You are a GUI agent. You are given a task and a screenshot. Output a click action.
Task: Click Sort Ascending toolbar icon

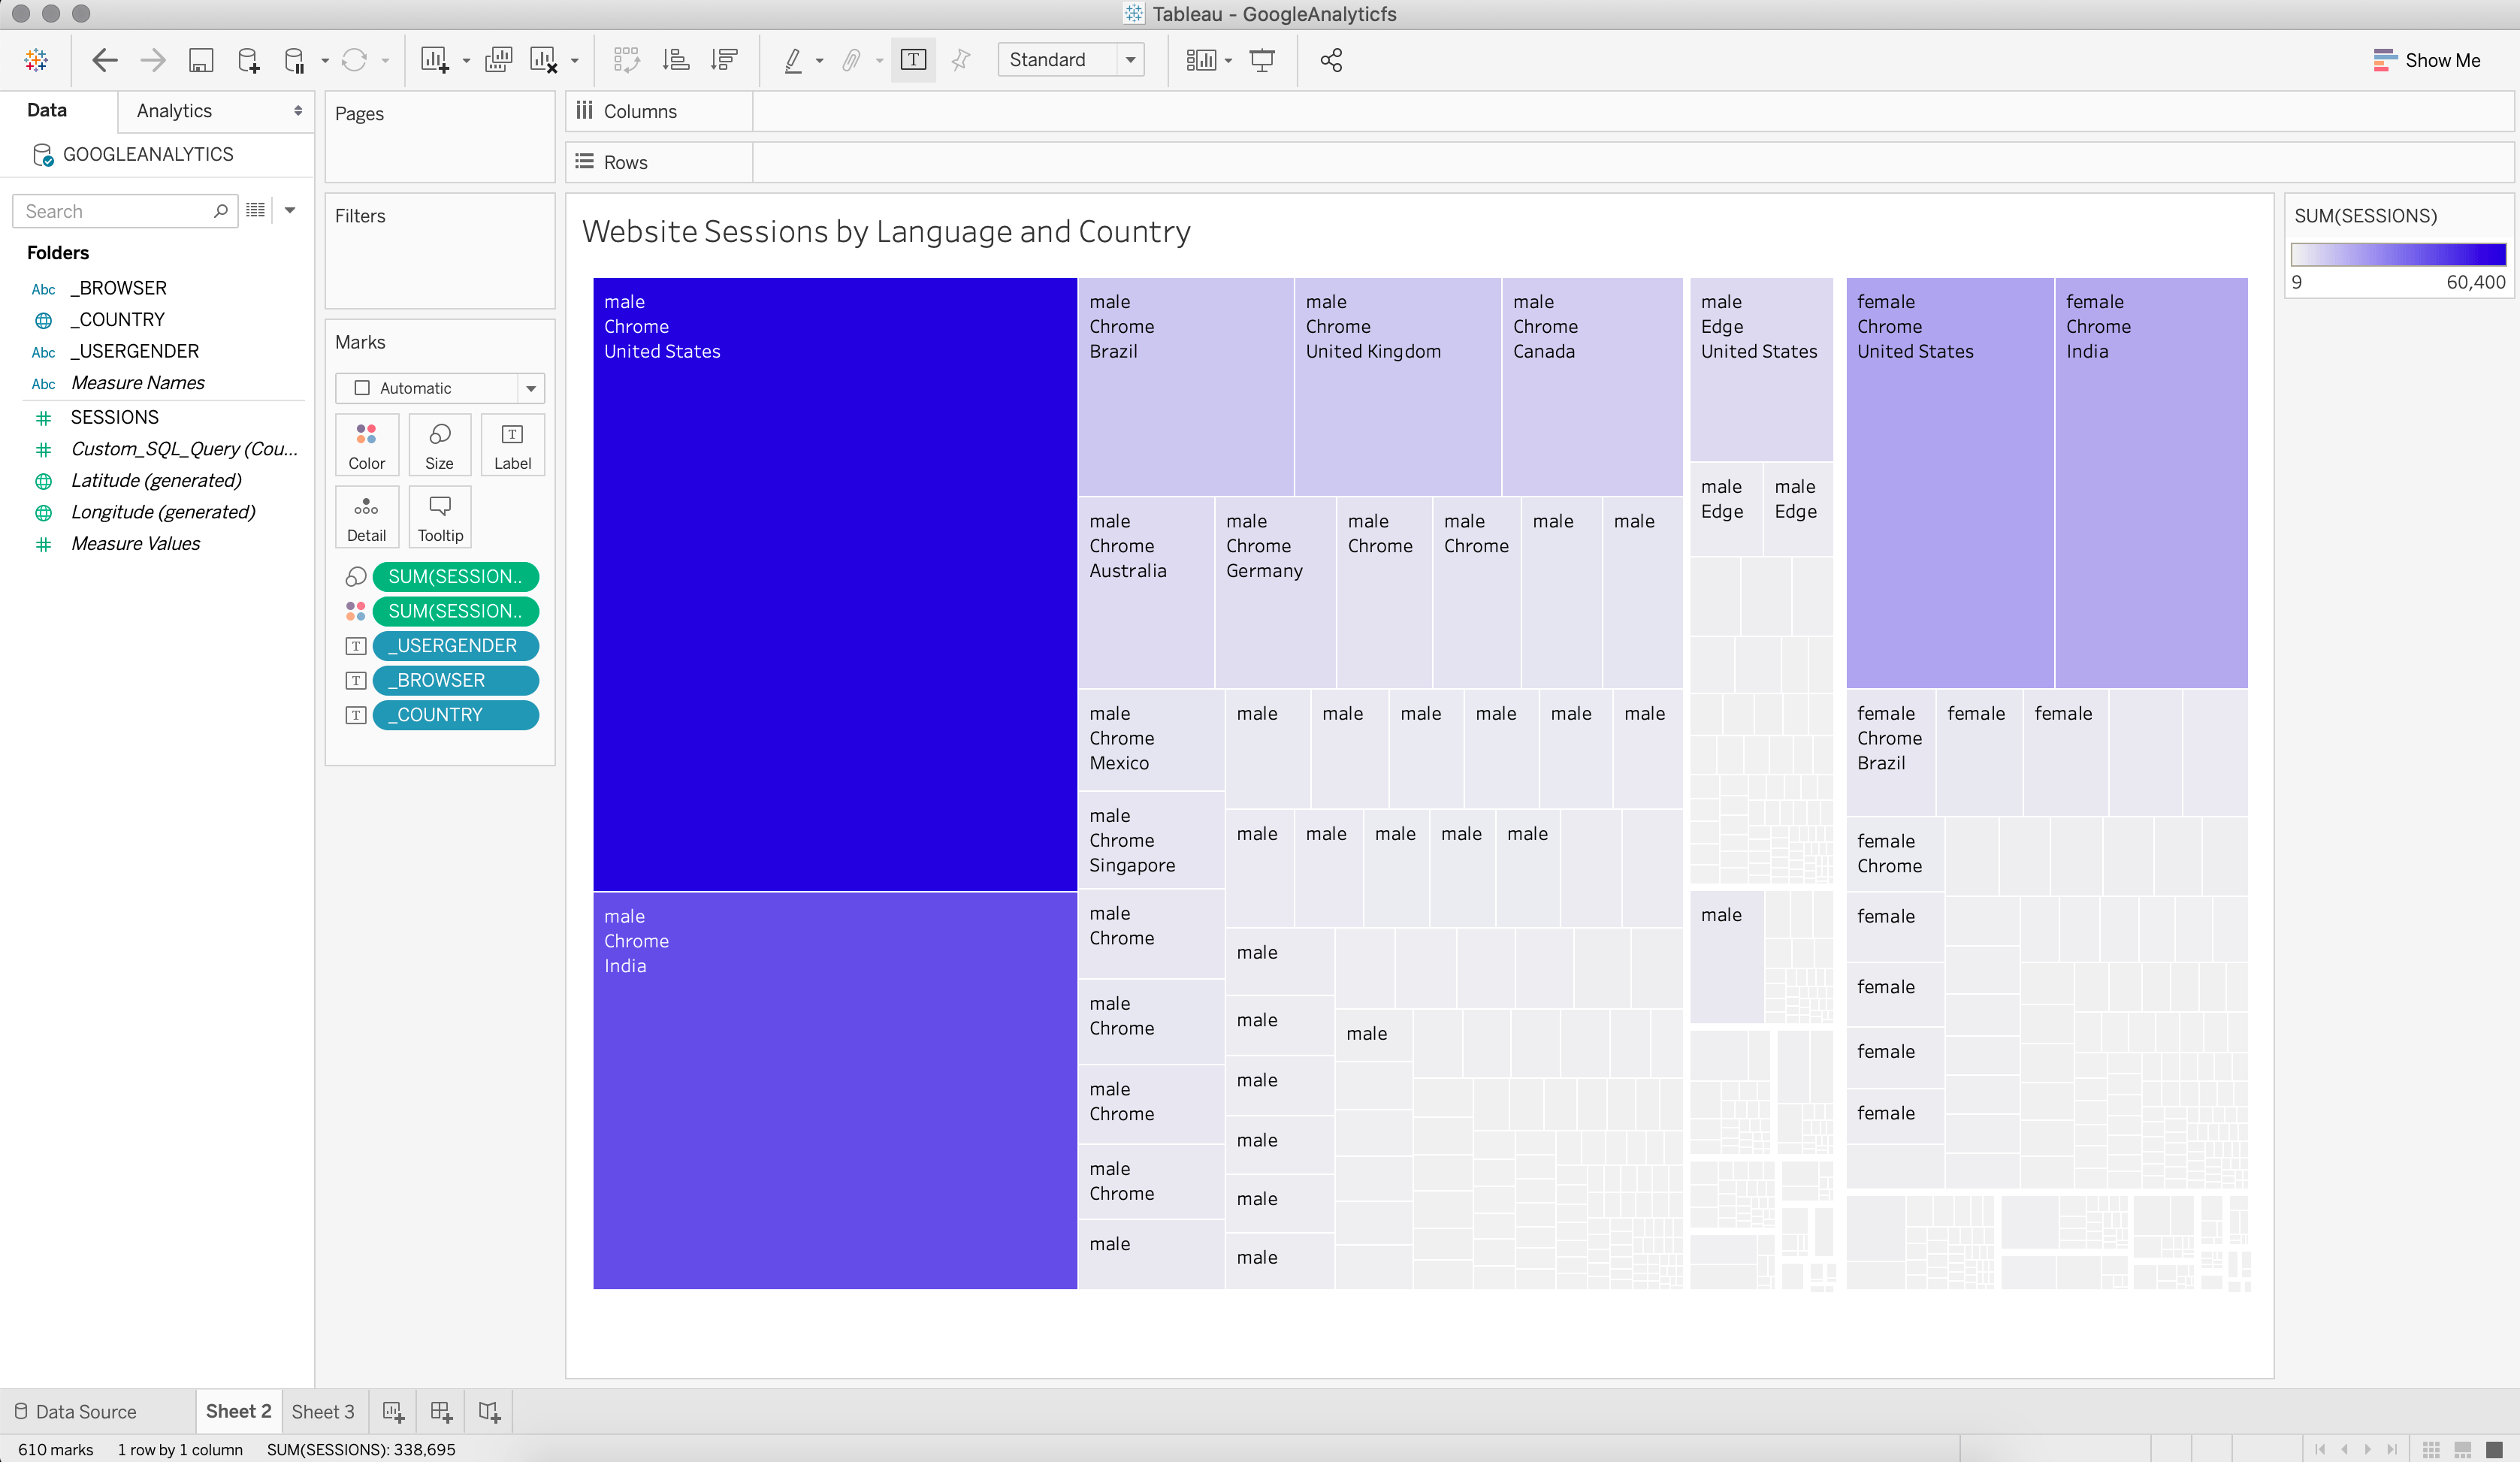click(676, 60)
